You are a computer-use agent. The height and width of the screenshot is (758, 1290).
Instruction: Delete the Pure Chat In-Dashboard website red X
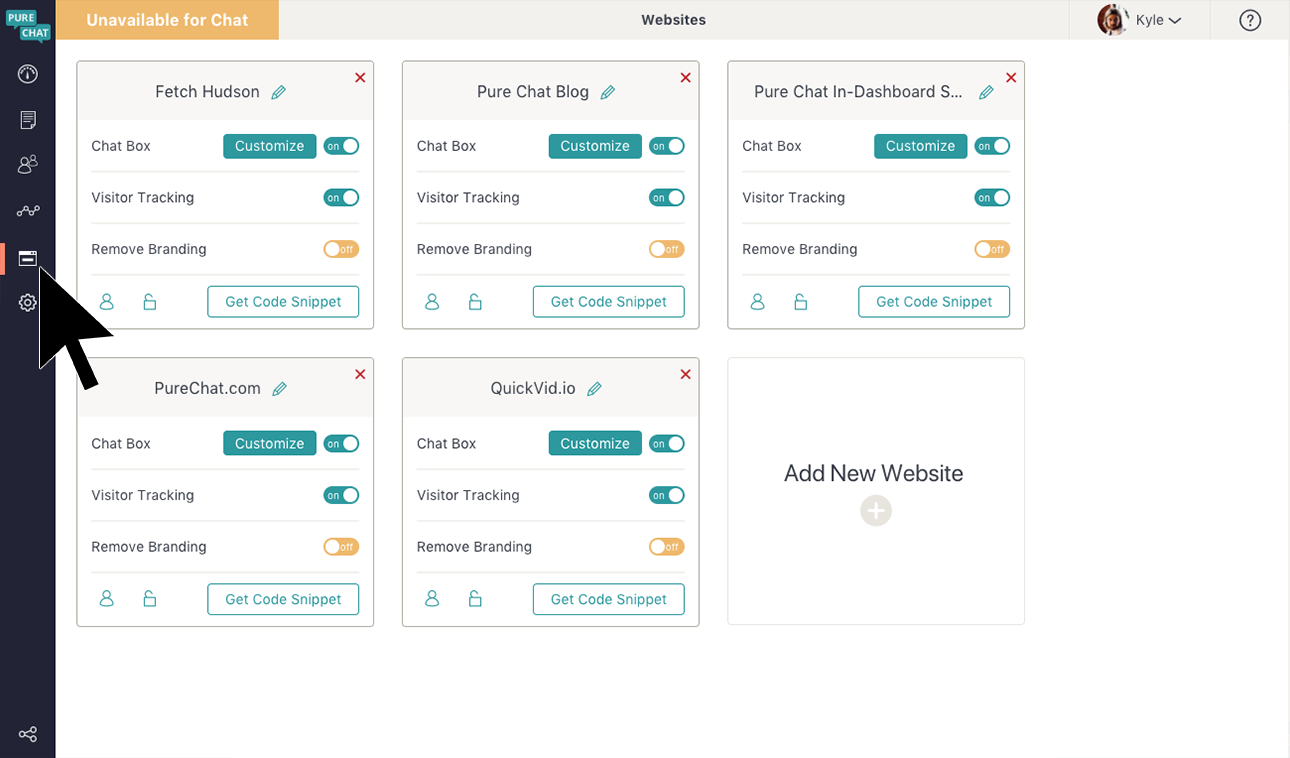pyautogui.click(x=1011, y=77)
